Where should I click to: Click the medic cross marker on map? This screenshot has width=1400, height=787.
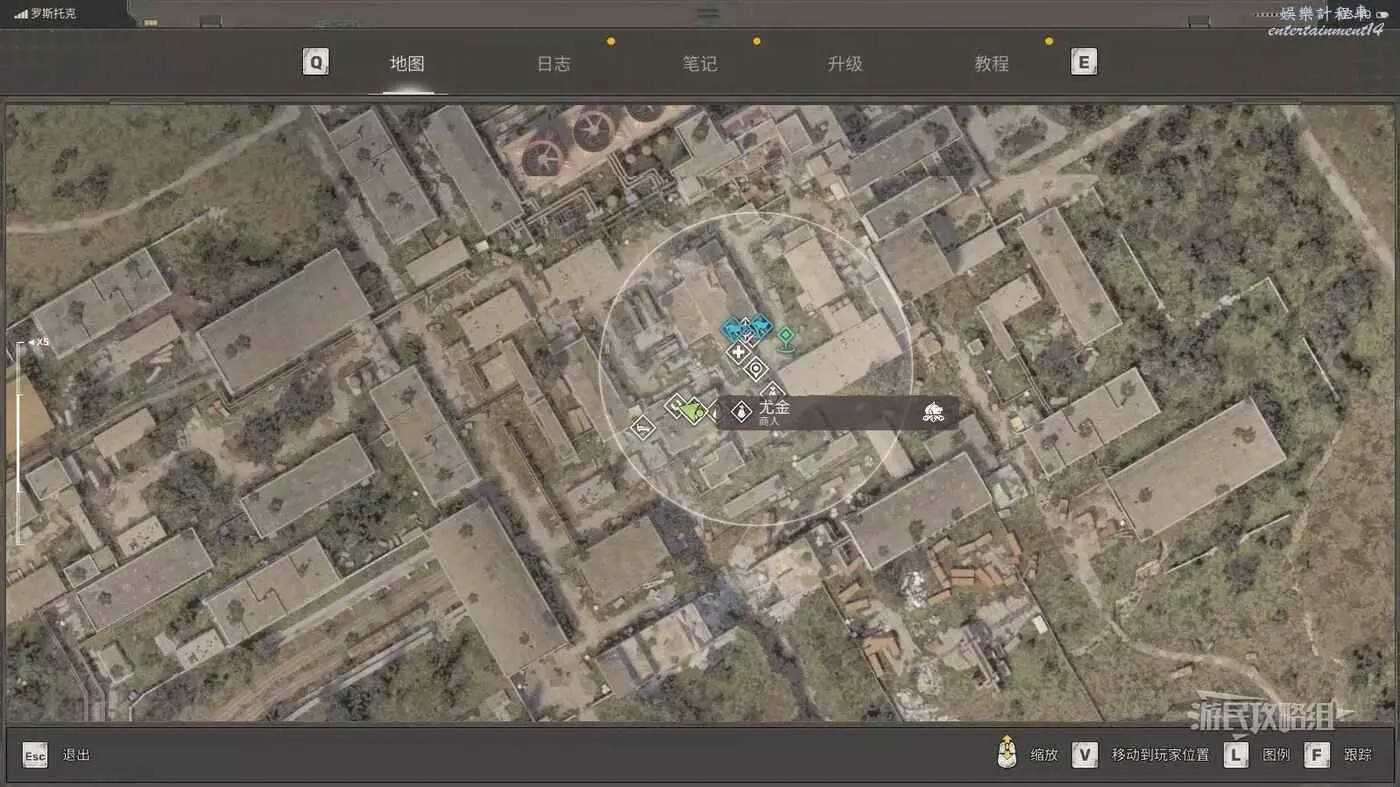pyautogui.click(x=738, y=352)
